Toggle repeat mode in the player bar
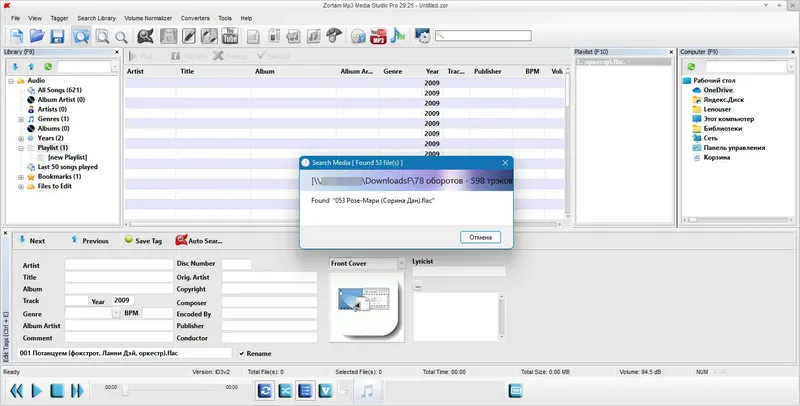 (265, 391)
